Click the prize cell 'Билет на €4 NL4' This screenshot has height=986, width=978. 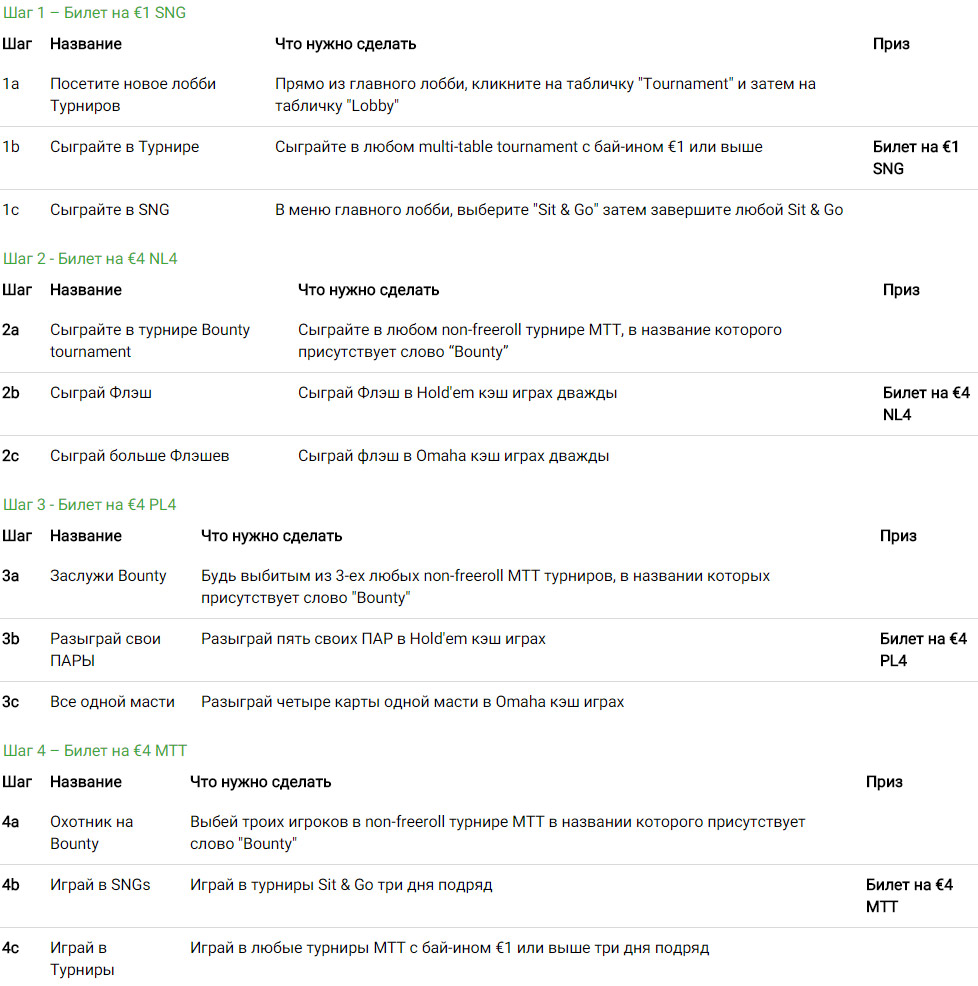[926, 404]
